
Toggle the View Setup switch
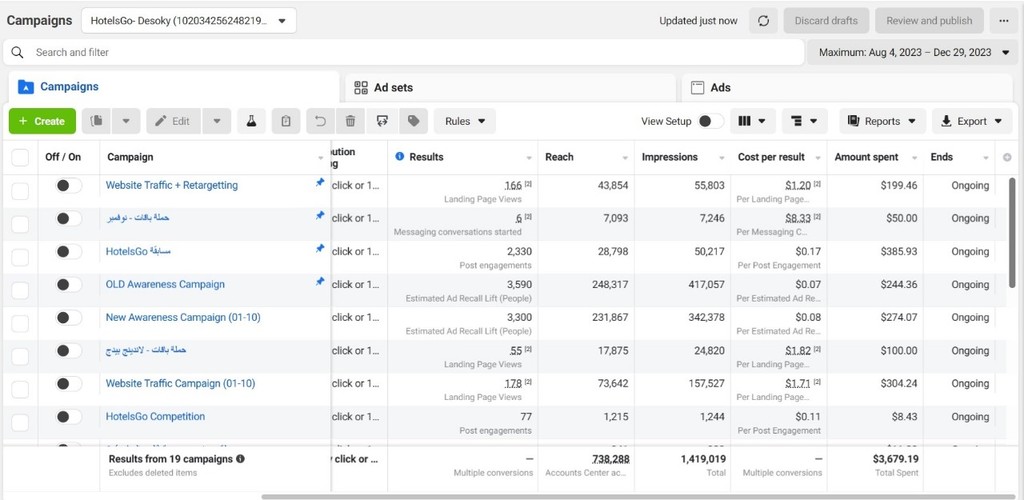coord(711,121)
